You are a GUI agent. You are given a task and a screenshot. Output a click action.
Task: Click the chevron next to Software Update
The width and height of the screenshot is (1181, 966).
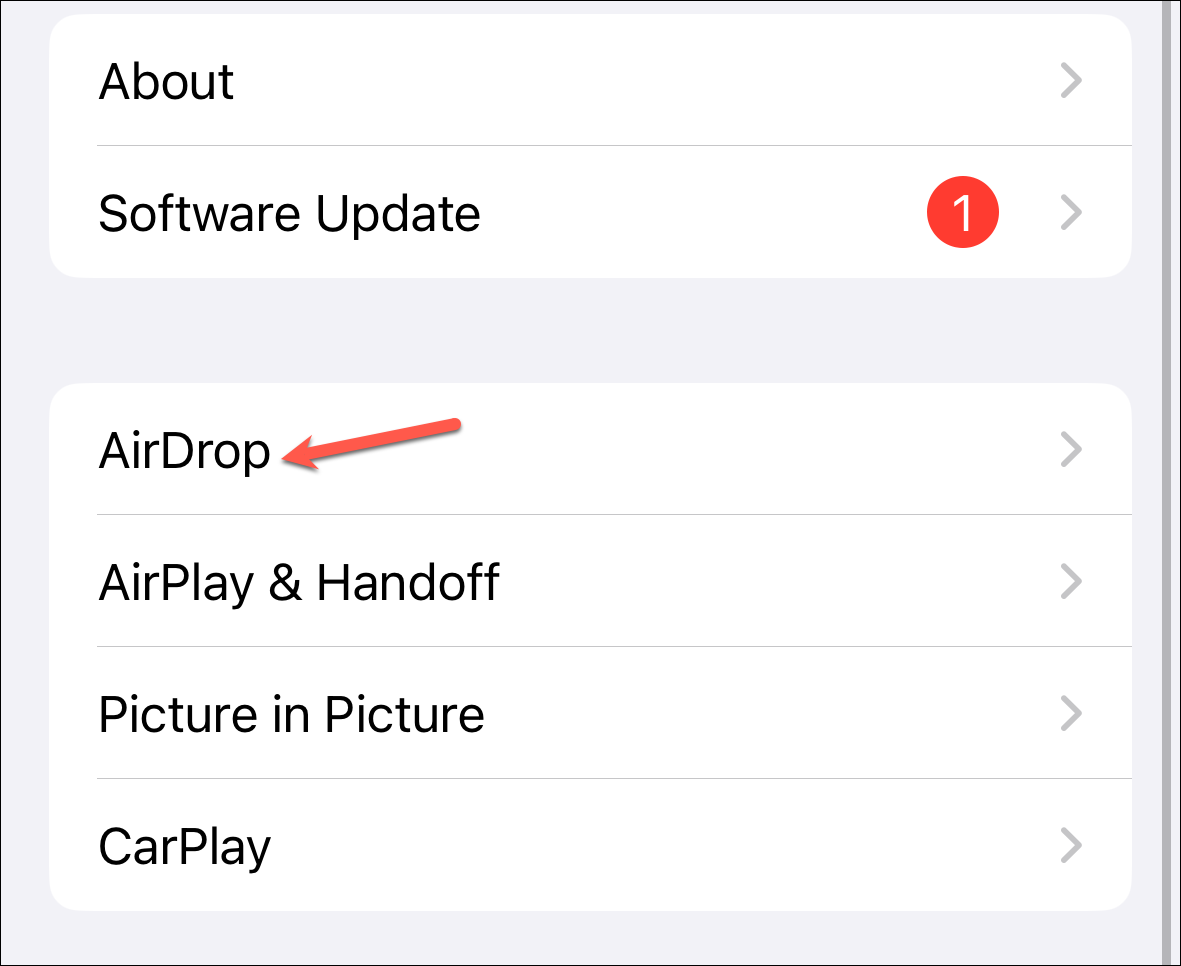[x=1071, y=212]
